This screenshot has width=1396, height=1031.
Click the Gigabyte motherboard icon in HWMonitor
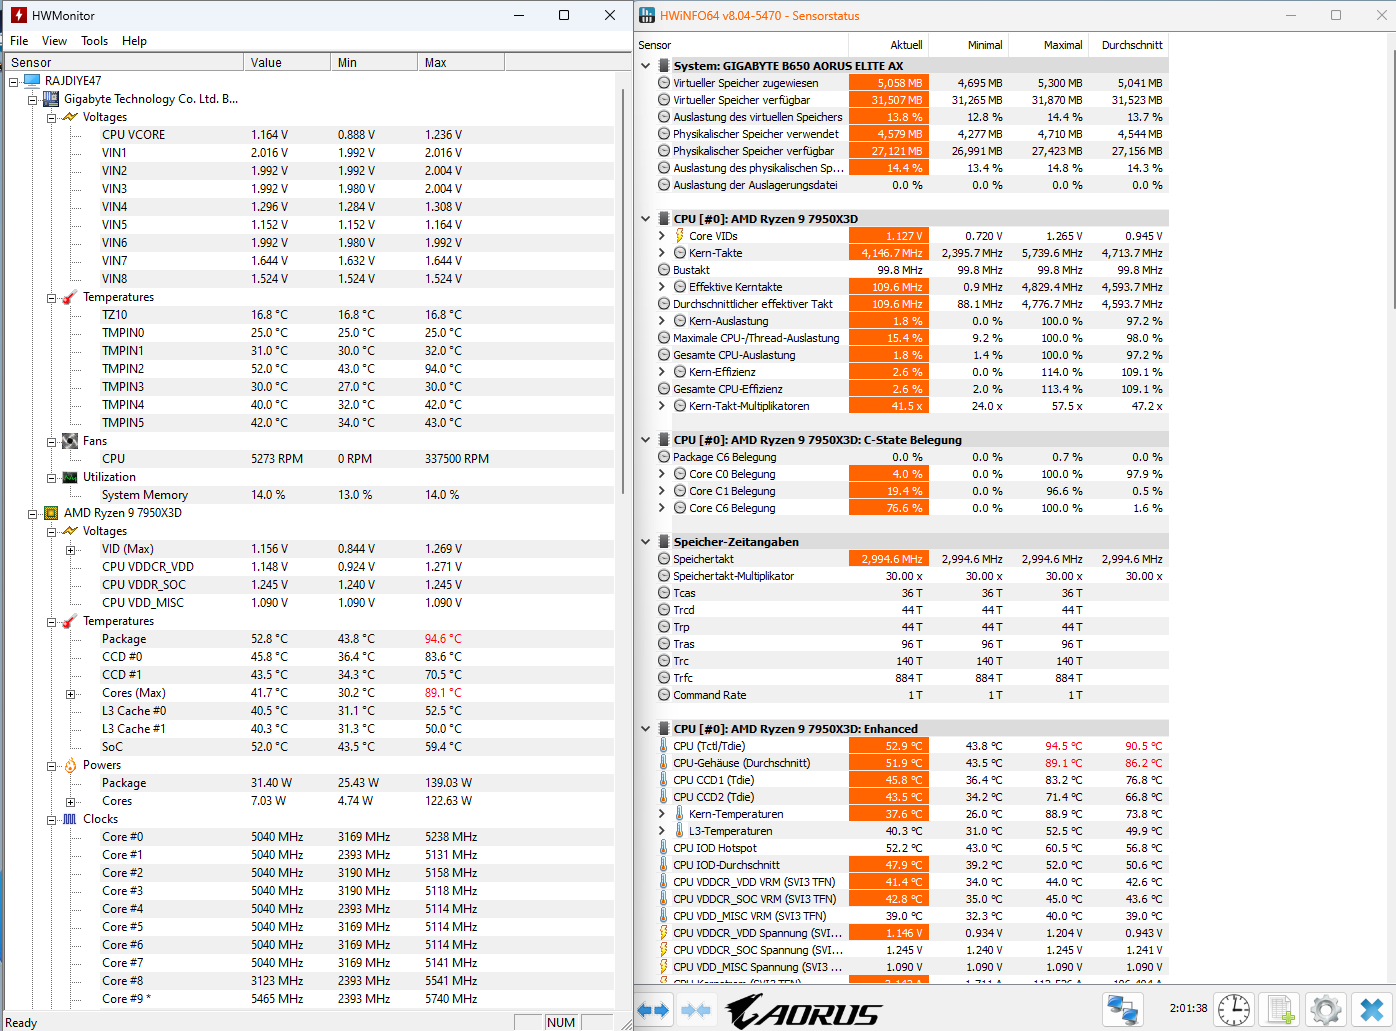click(x=51, y=99)
